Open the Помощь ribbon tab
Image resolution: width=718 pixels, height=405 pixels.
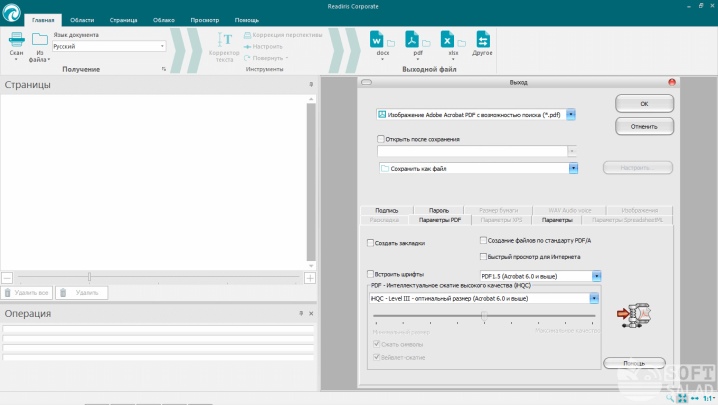(247, 20)
